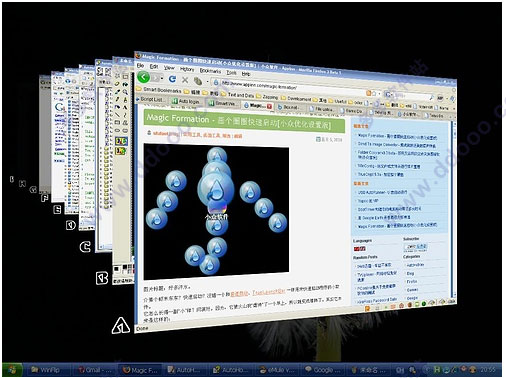This screenshot has height=378, width=506.
Task: Open the Tools menu in Firefox
Action: click(x=231, y=72)
